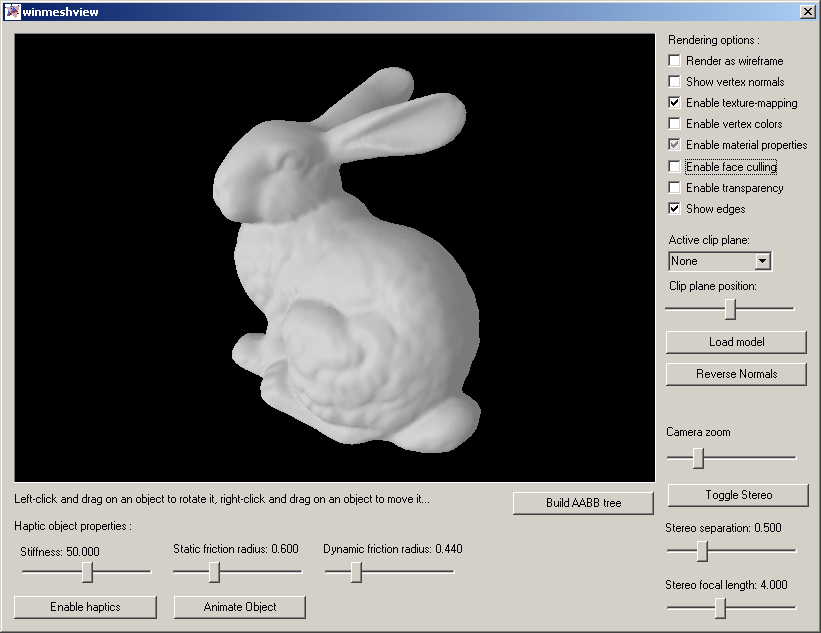Open the Active clip plane dropdown
Viewport: 821px width, 633px height.
762,261
